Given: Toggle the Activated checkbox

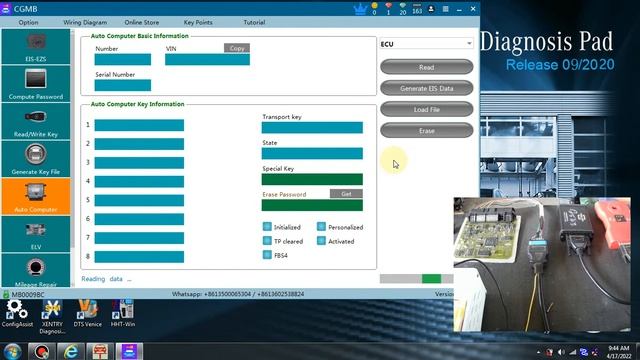Looking at the screenshot, I should (x=321, y=241).
